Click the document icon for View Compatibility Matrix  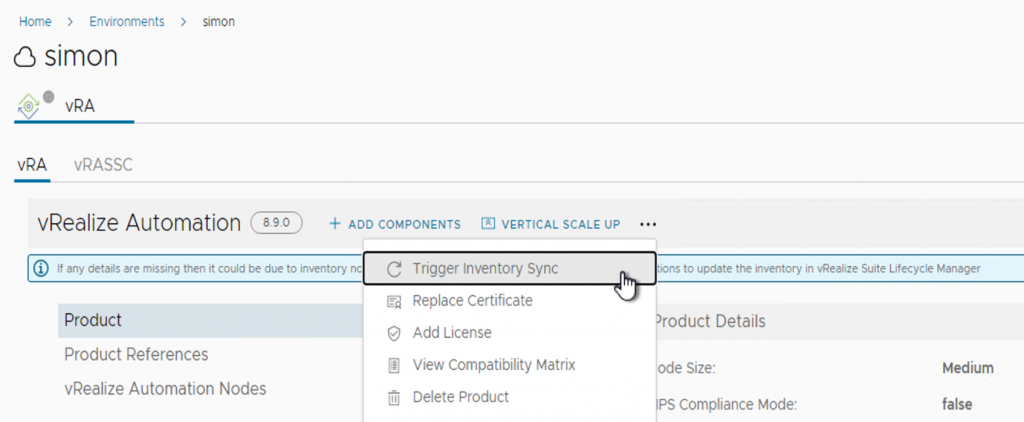pyautogui.click(x=394, y=365)
